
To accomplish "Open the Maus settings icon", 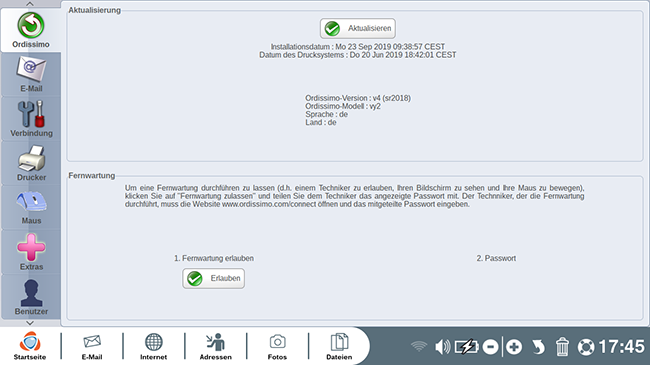I will [31, 207].
